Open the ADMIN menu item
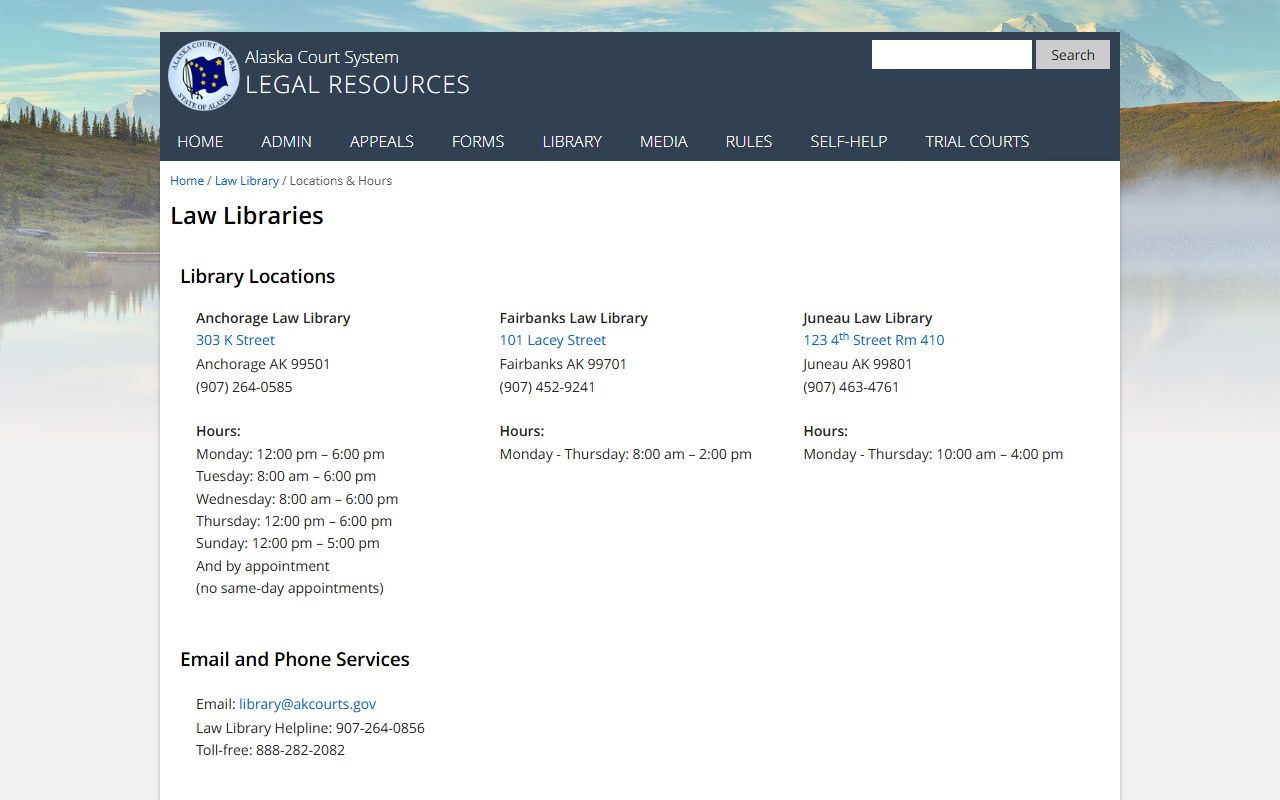Screen dimensions: 1280x800 (x=286, y=141)
